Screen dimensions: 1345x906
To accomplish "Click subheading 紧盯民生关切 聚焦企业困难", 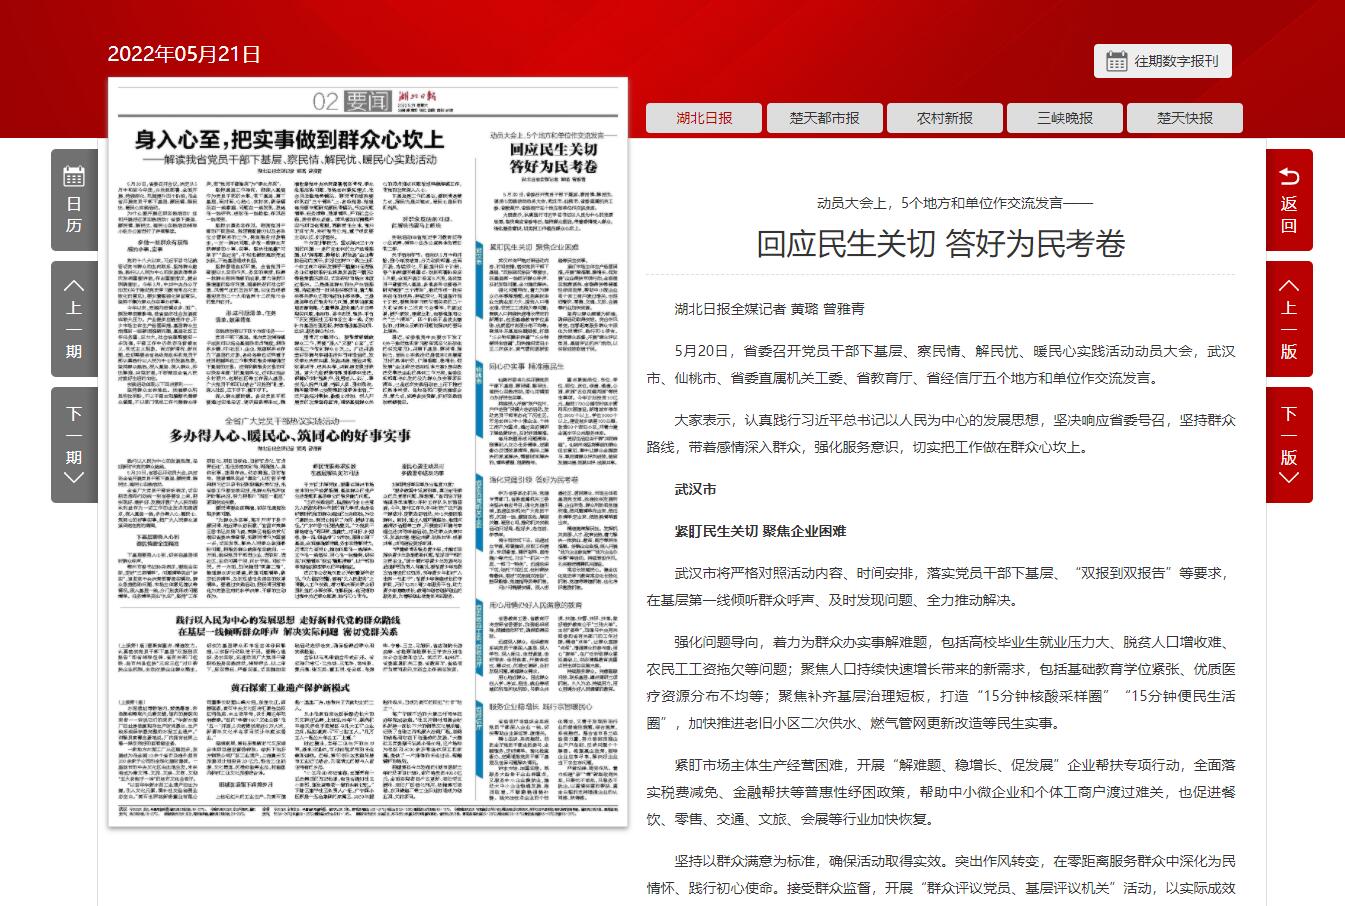I will [760, 531].
